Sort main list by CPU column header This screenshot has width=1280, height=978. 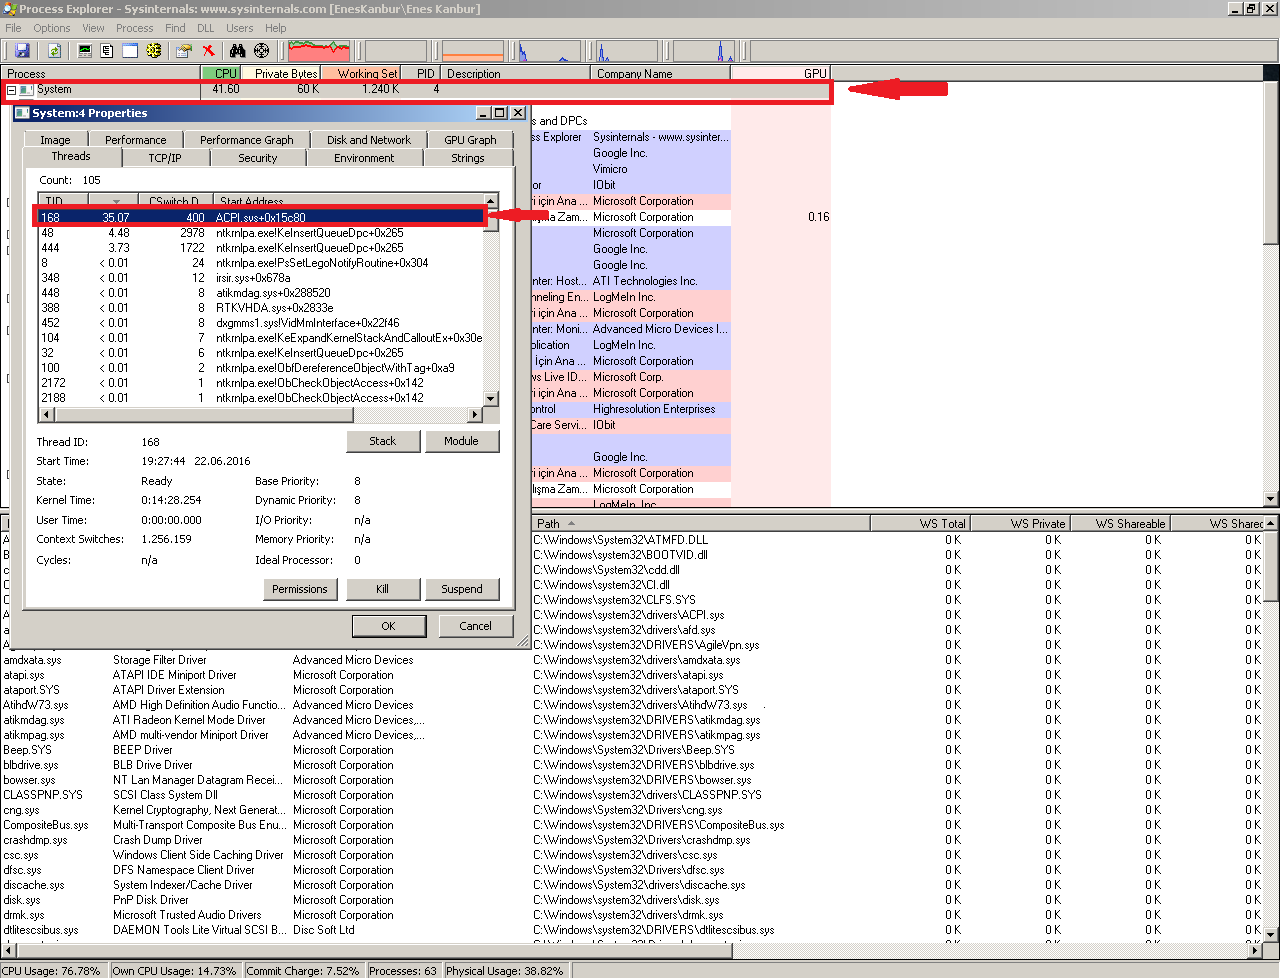[x=221, y=73]
